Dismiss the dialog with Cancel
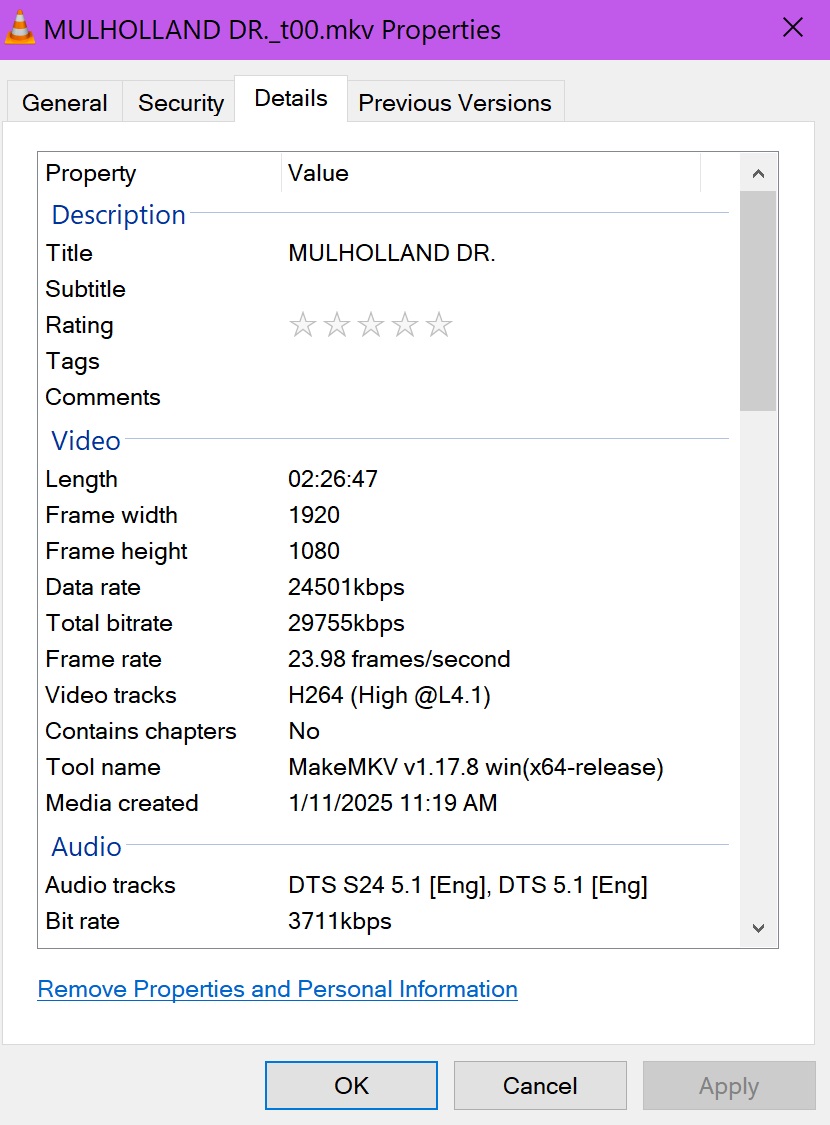Screen dimensions: 830x1125 540,1086
